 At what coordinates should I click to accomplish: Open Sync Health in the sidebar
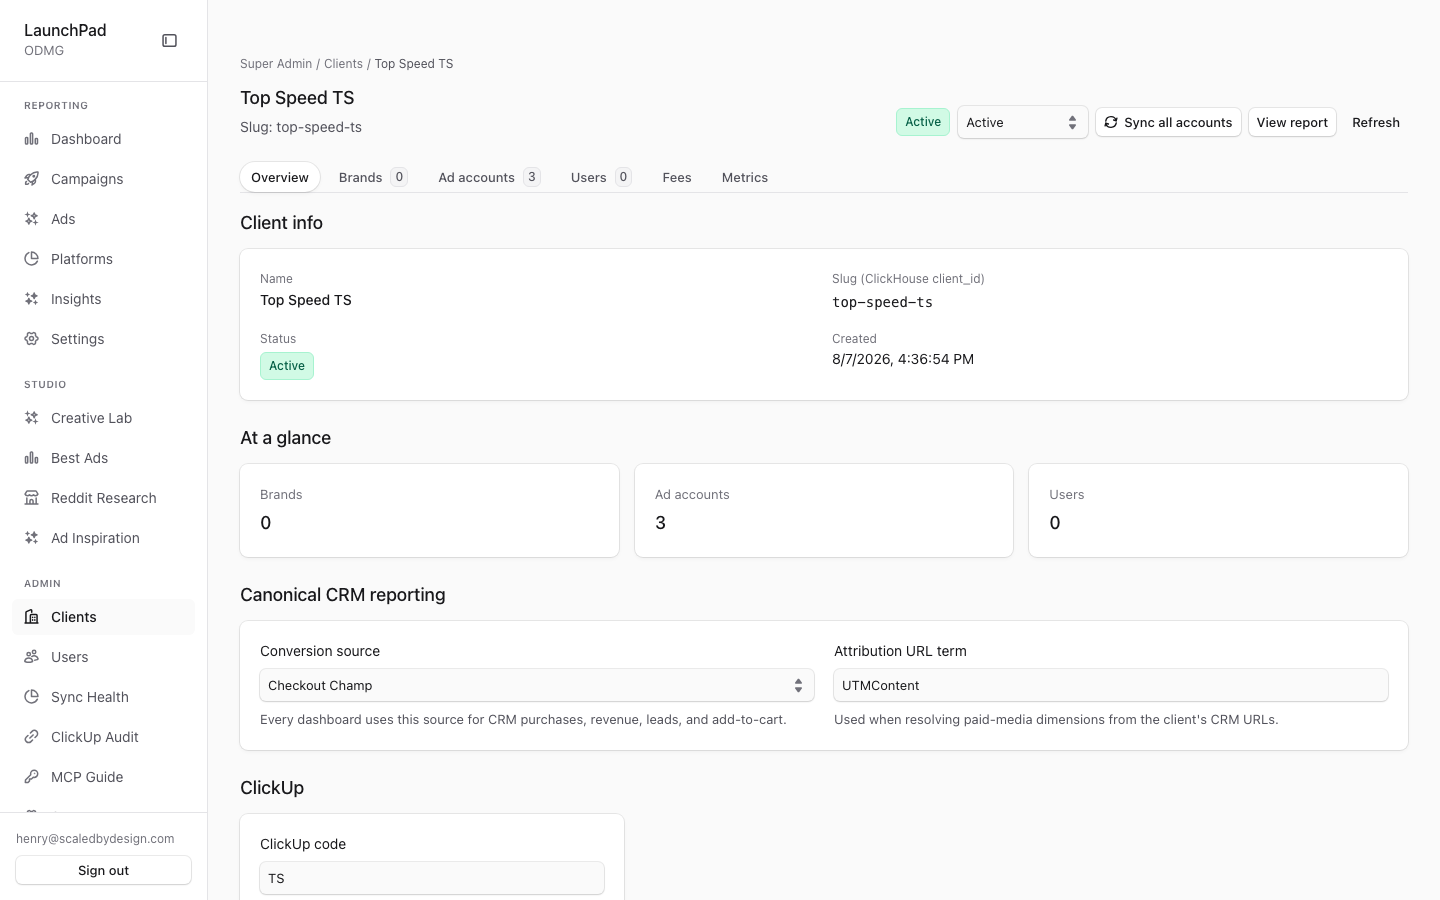104,697
